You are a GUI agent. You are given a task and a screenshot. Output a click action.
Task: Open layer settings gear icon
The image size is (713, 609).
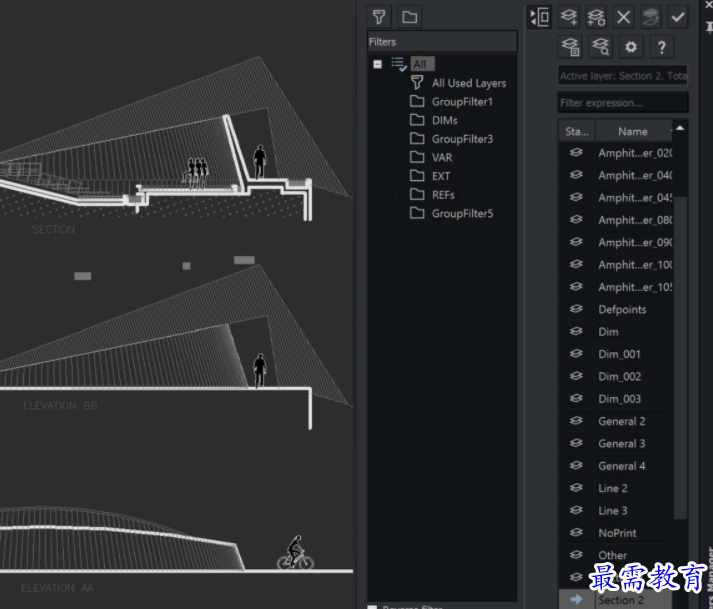631,47
